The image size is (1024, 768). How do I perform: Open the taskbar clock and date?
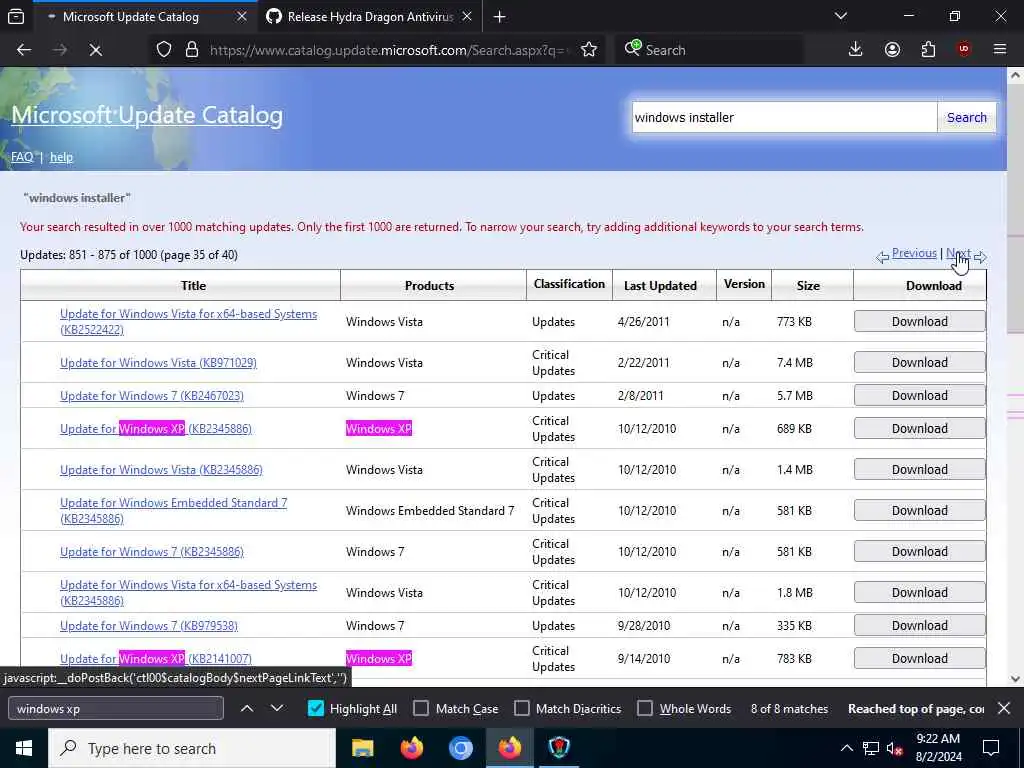(x=938, y=748)
